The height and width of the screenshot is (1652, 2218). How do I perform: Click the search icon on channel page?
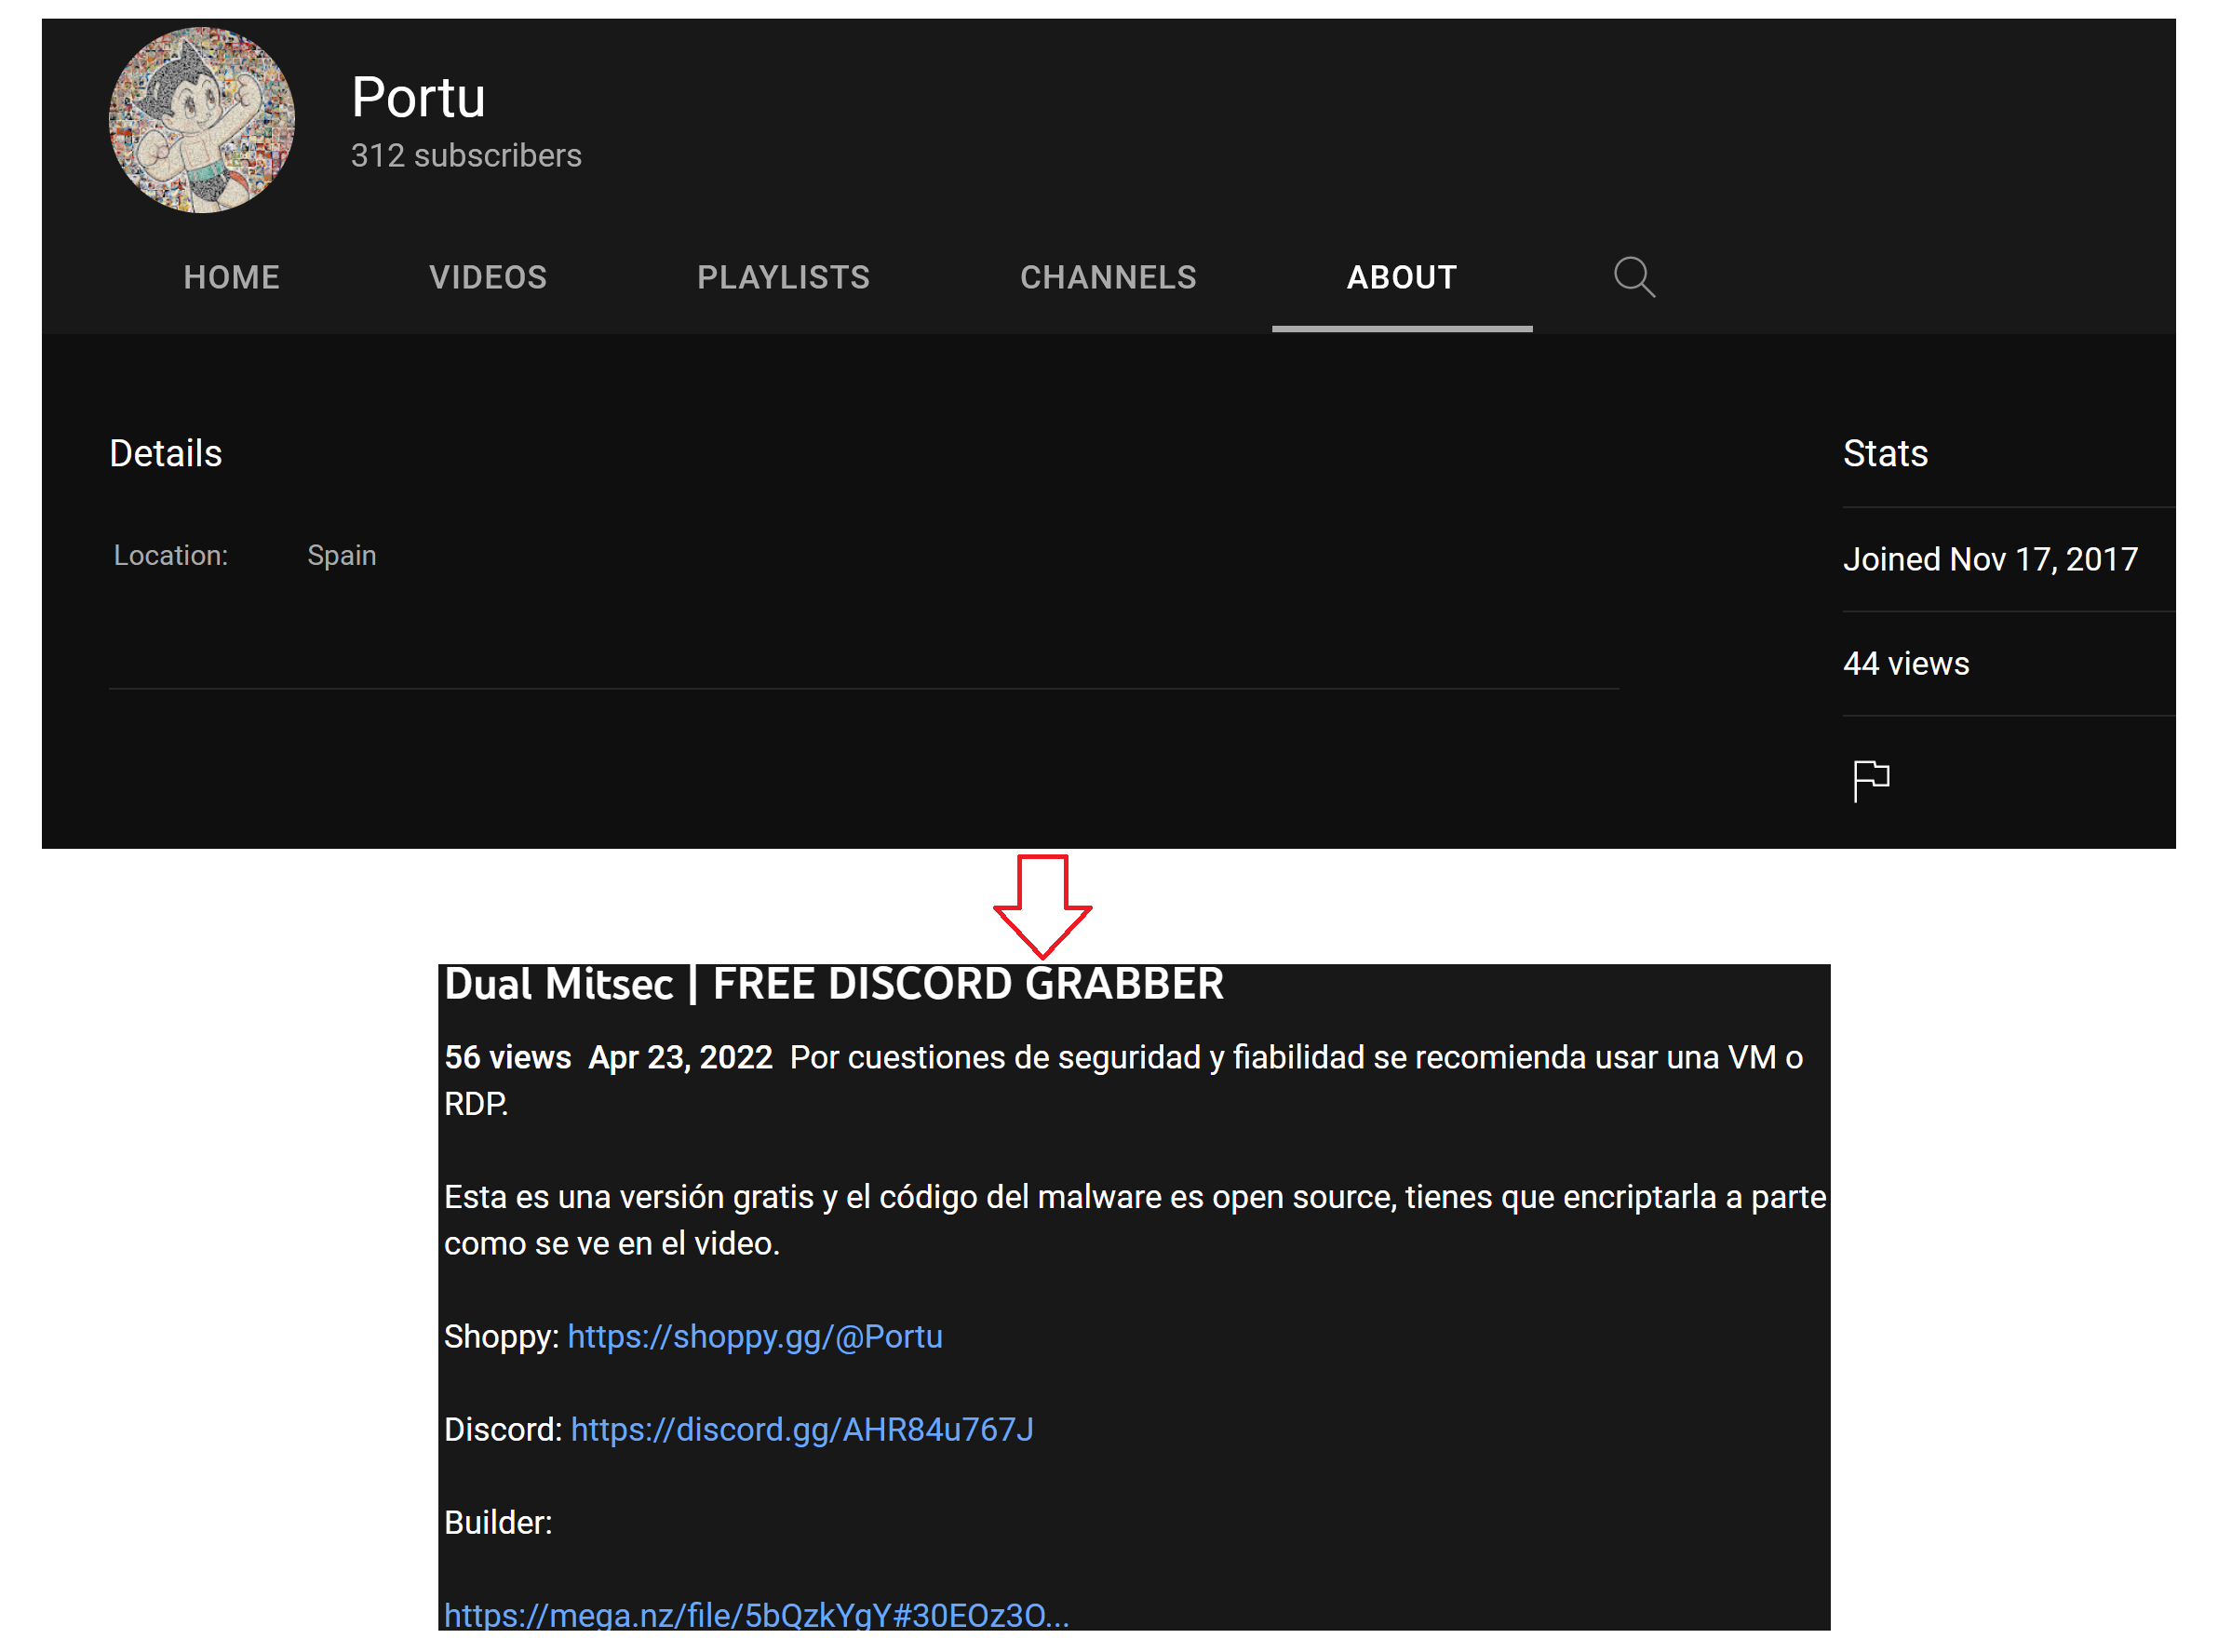click(x=1632, y=277)
